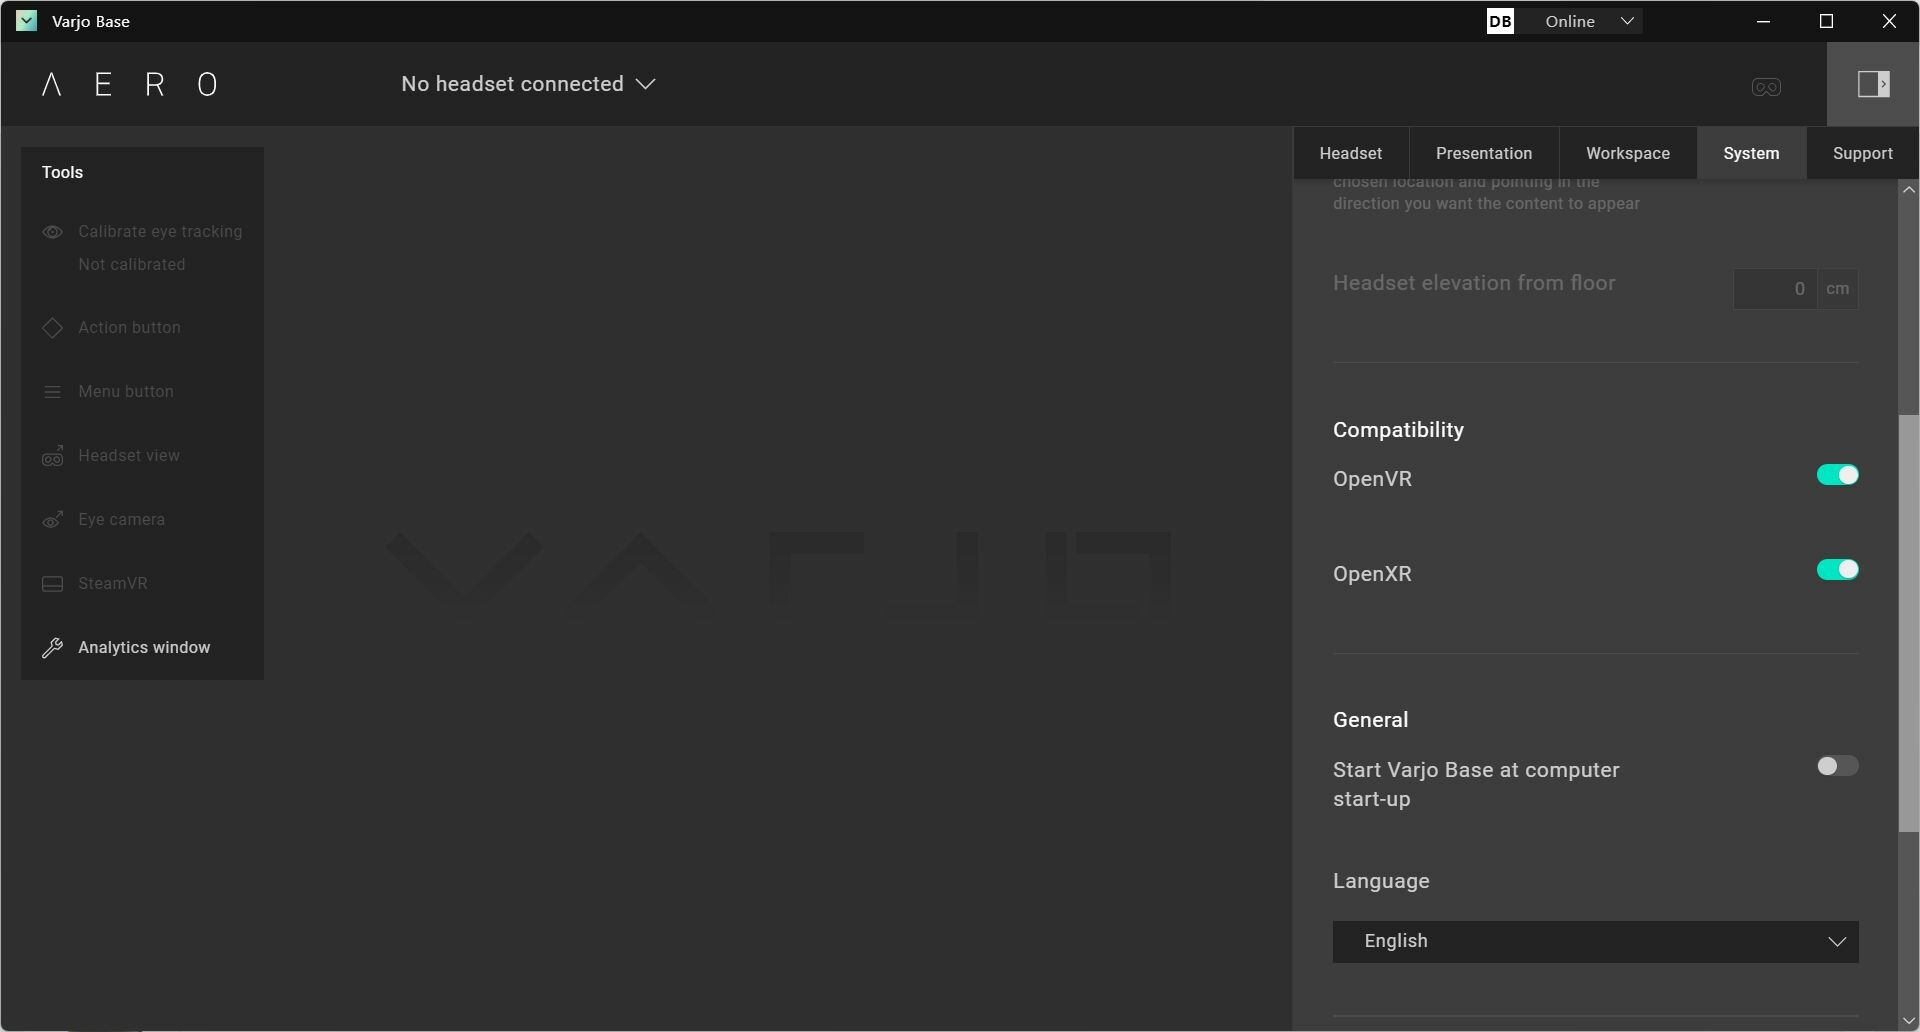Open the Eye camera tool

[121, 519]
